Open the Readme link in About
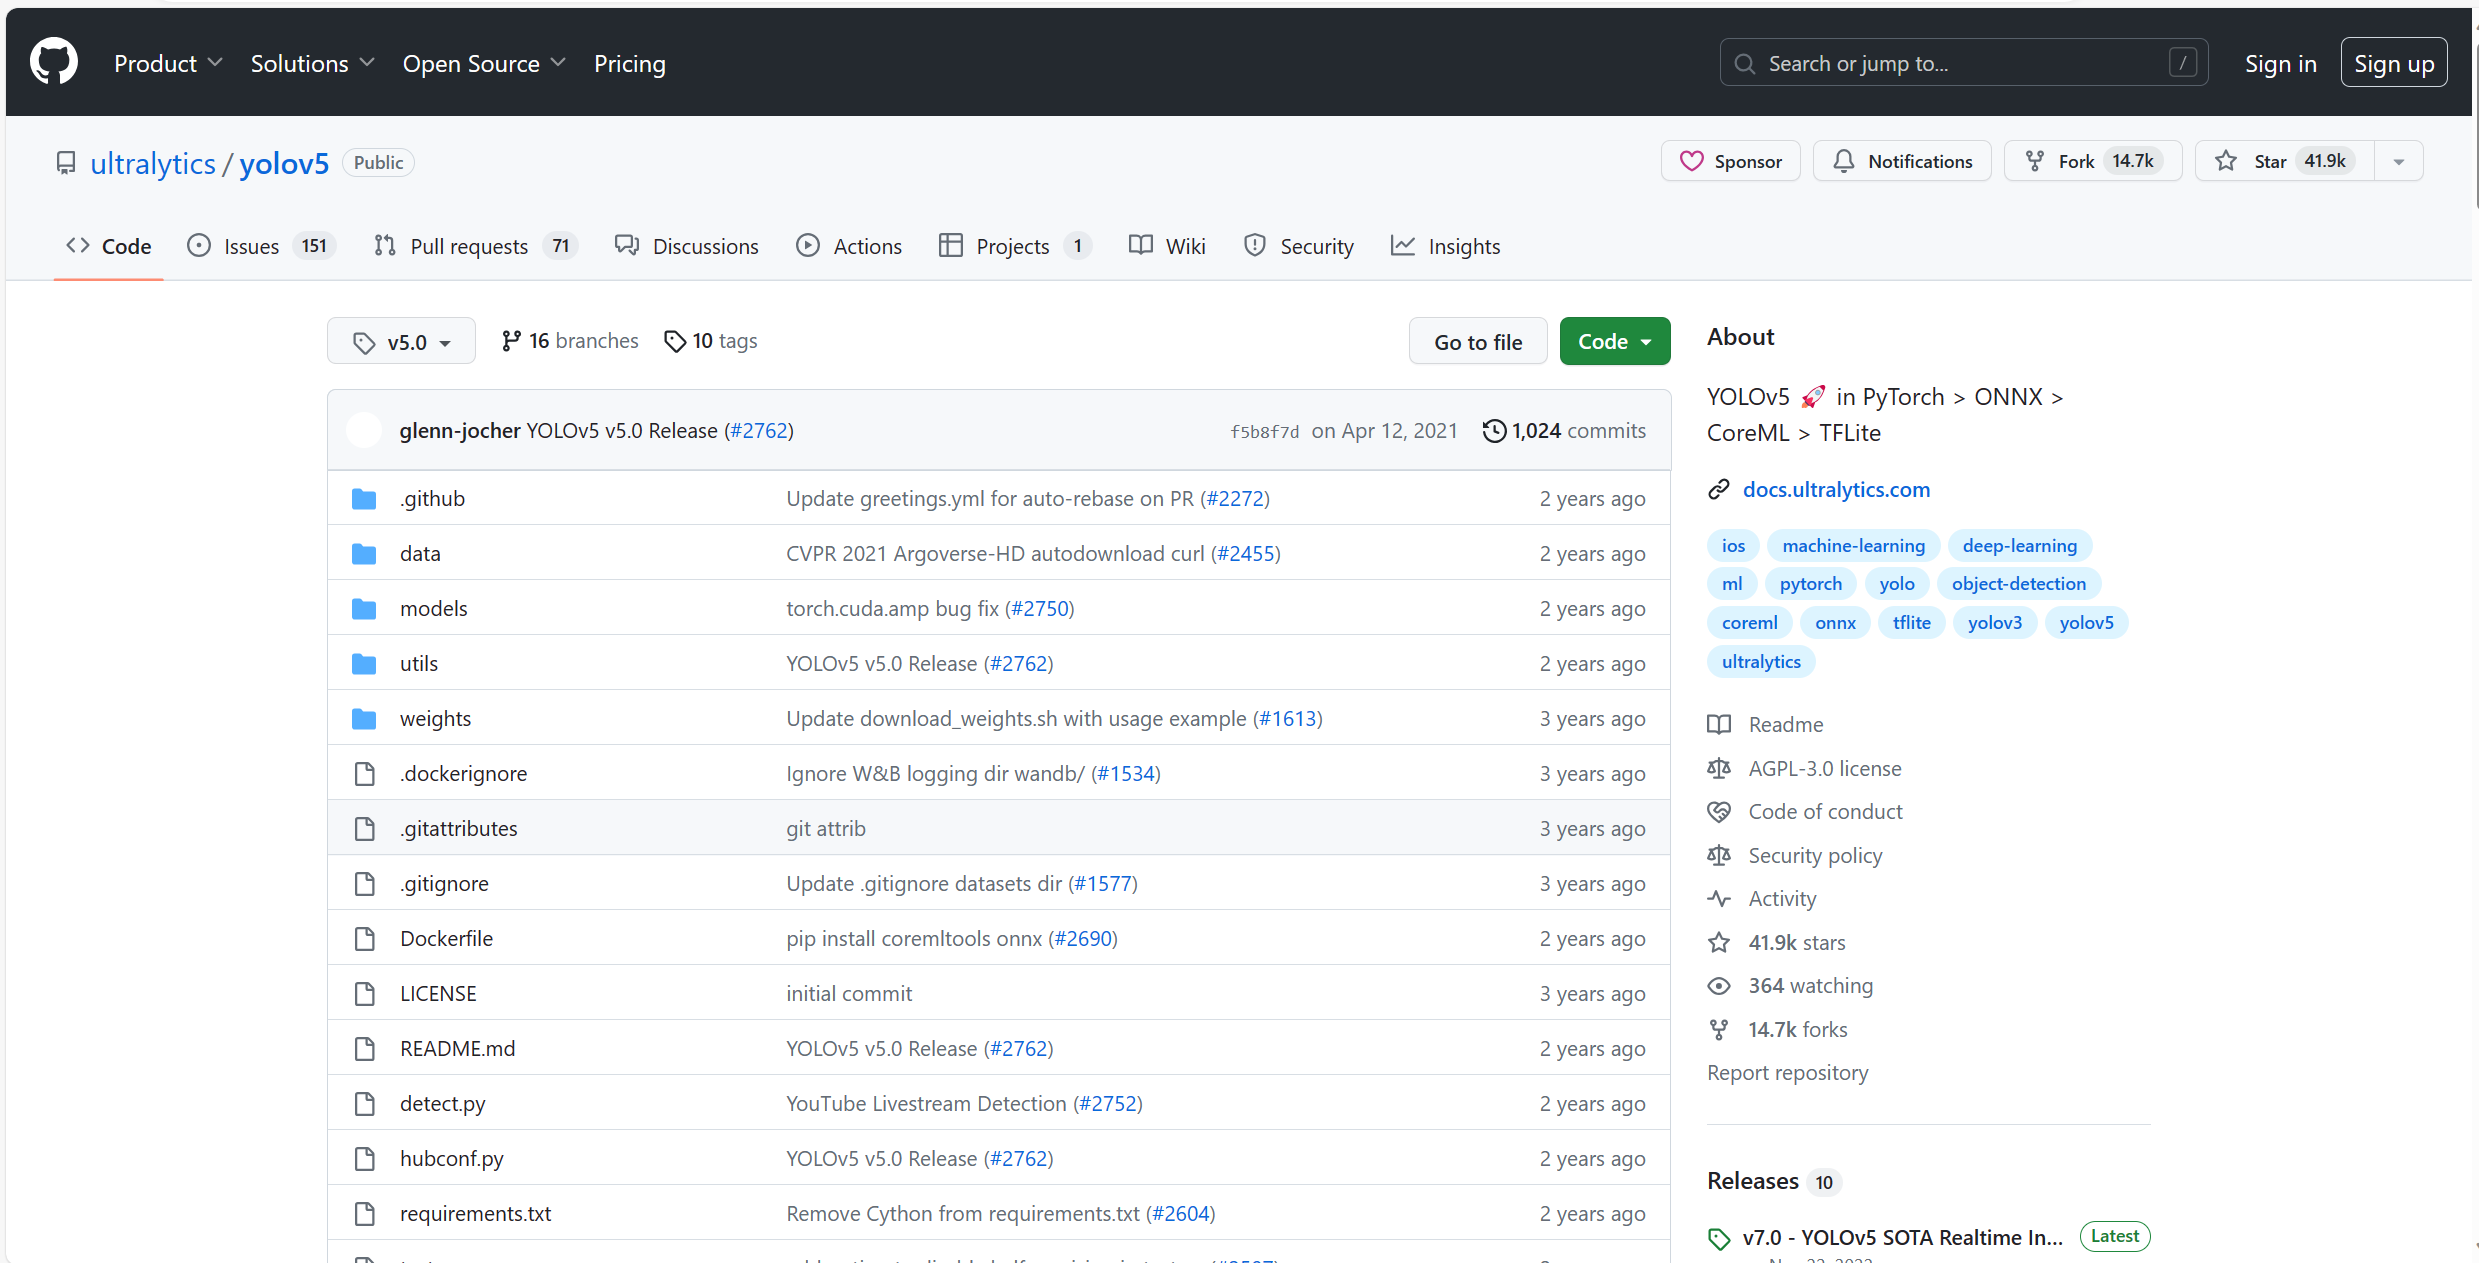This screenshot has height=1263, width=2479. [1785, 724]
